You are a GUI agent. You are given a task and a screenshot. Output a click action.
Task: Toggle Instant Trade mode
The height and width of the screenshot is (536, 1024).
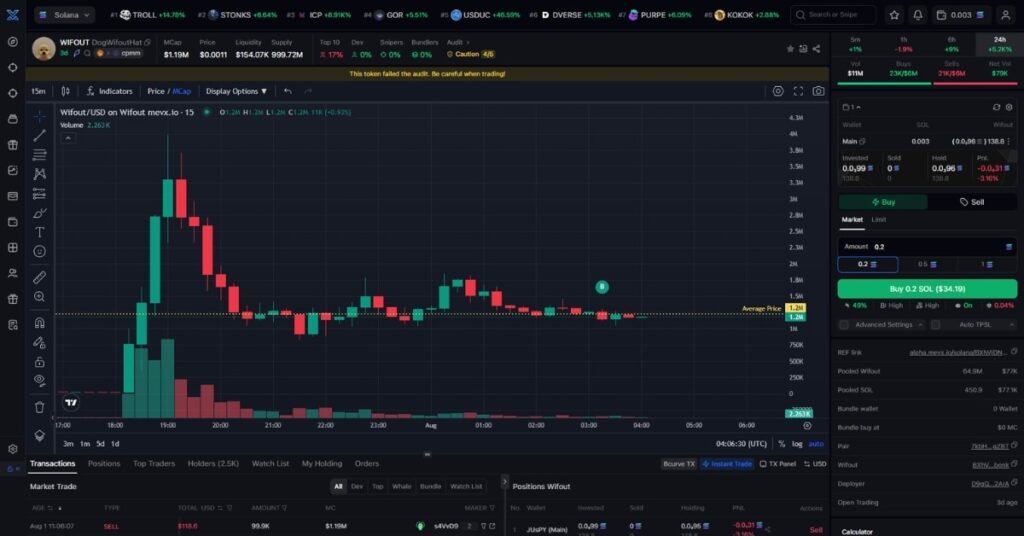[727, 464]
